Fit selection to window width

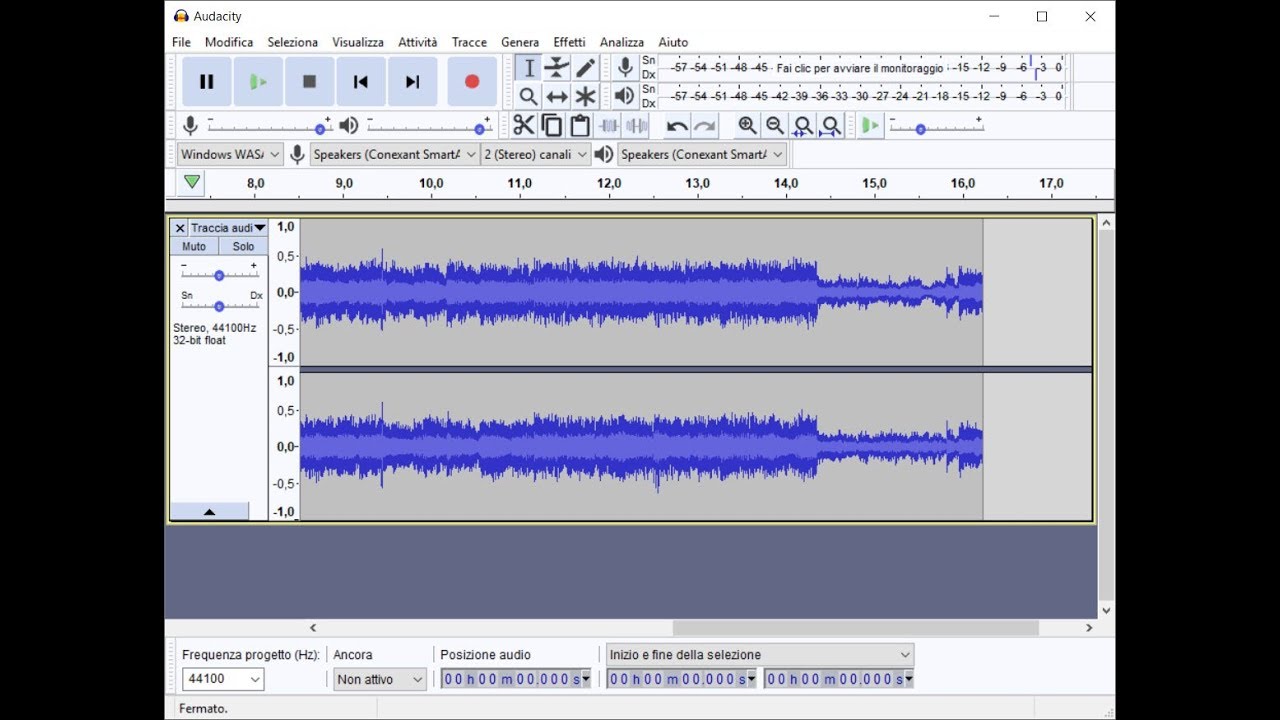pos(802,125)
